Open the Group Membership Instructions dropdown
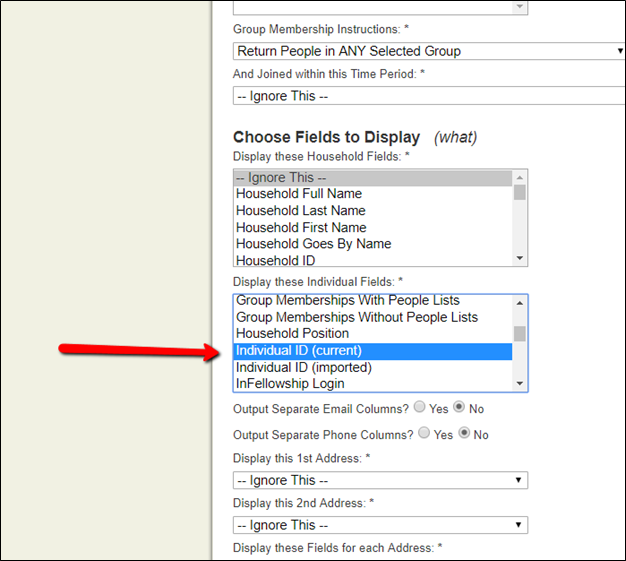 tap(429, 51)
